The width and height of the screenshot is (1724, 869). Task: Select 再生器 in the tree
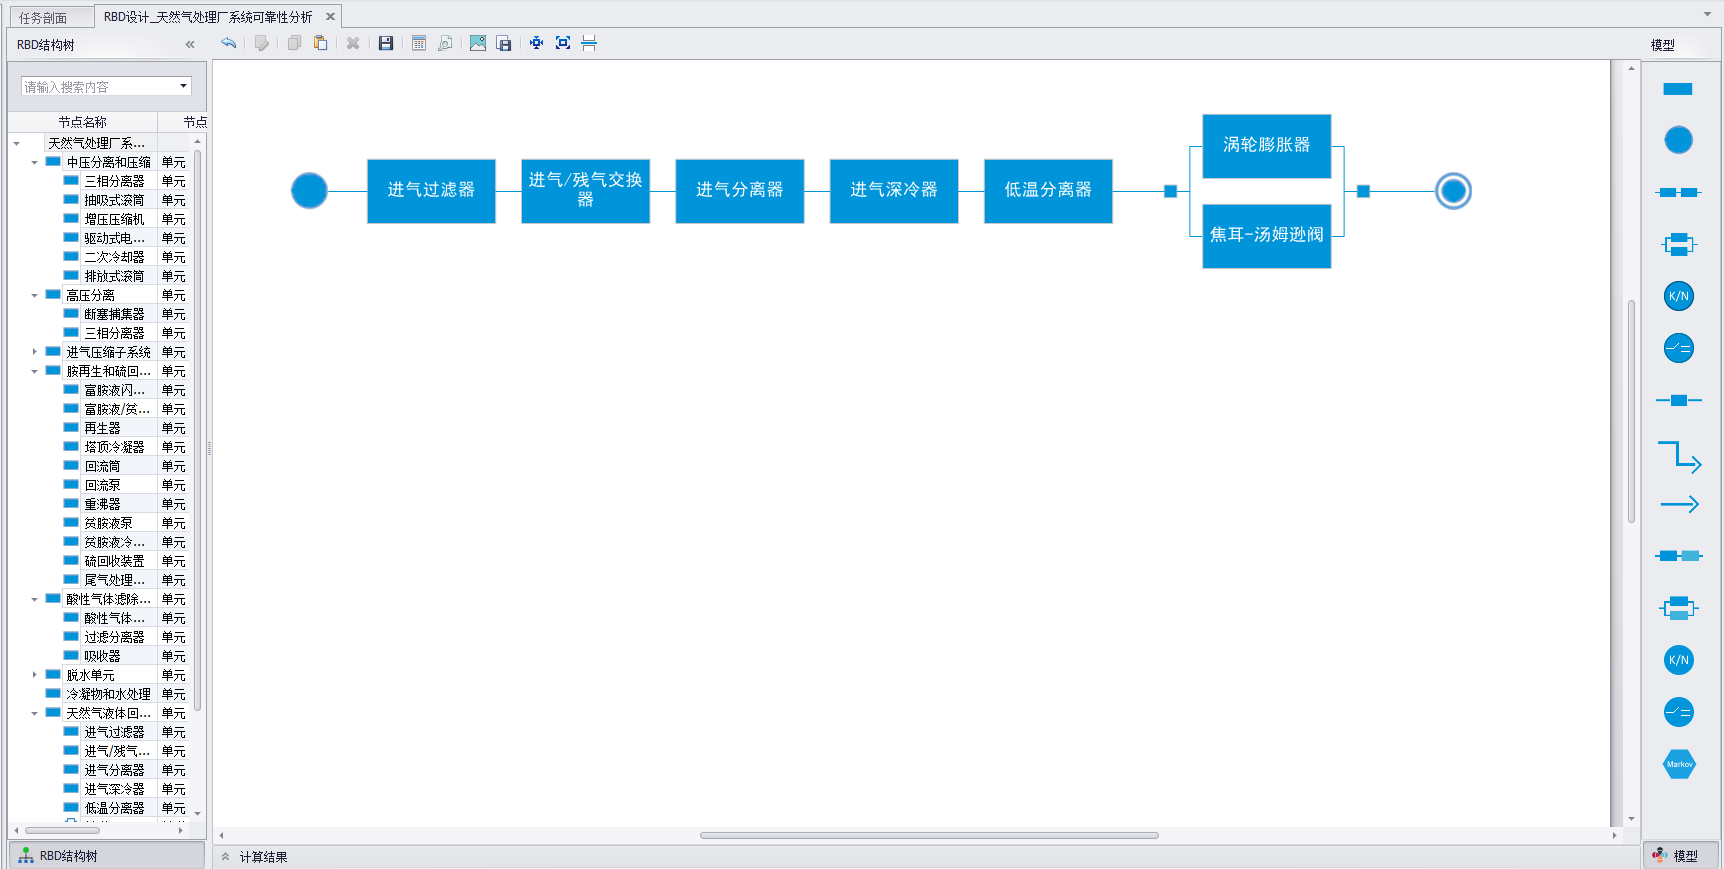pyautogui.click(x=102, y=428)
